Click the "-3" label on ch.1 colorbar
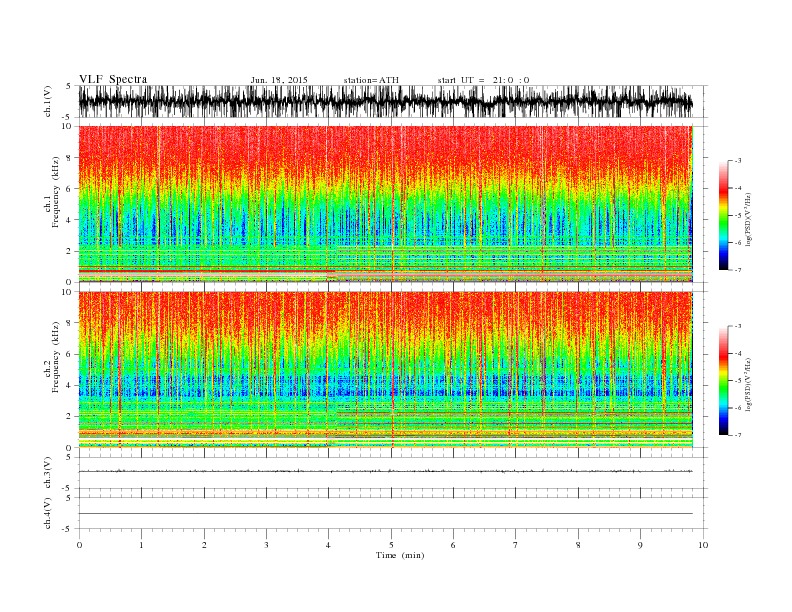This screenshot has width=792, height=612. tap(737, 161)
